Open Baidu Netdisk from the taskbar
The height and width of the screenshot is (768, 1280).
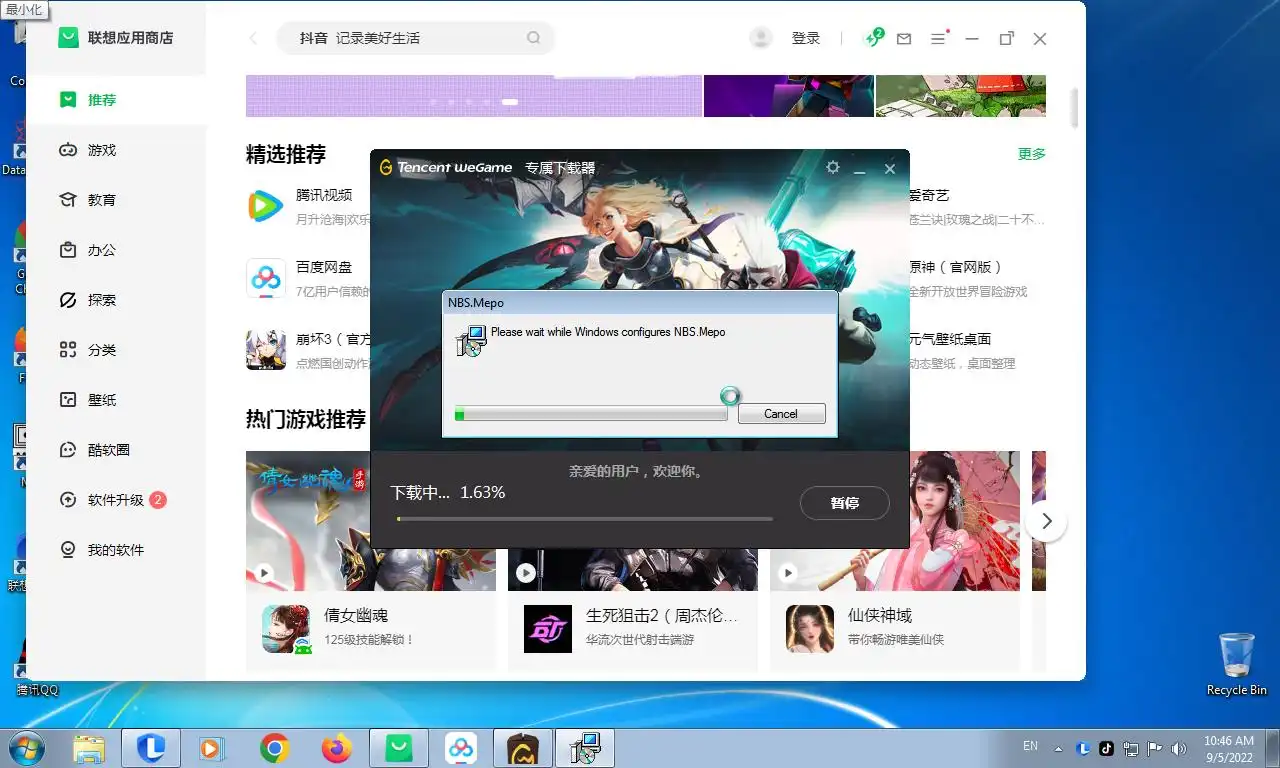coord(461,748)
